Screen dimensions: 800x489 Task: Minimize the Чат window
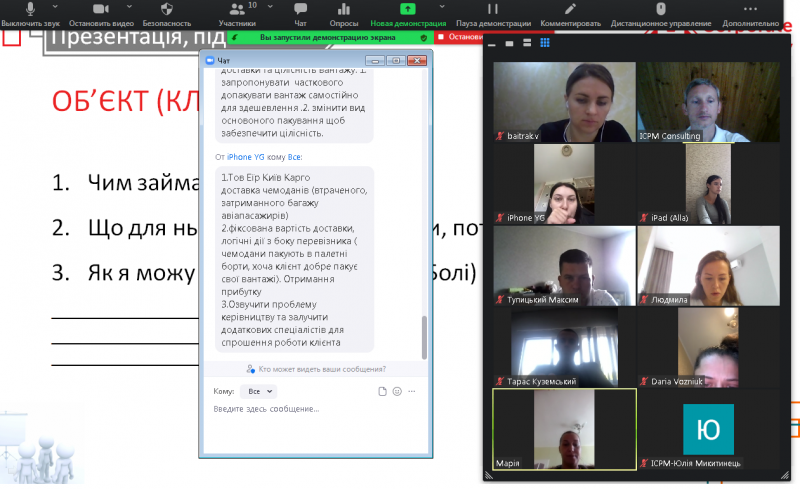[x=375, y=61]
